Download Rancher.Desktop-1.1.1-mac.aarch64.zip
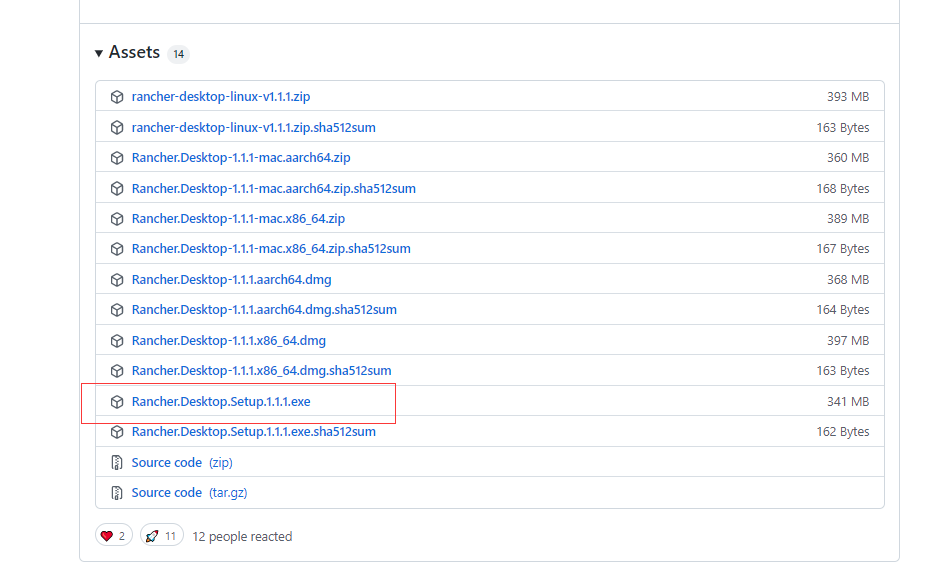 point(241,158)
